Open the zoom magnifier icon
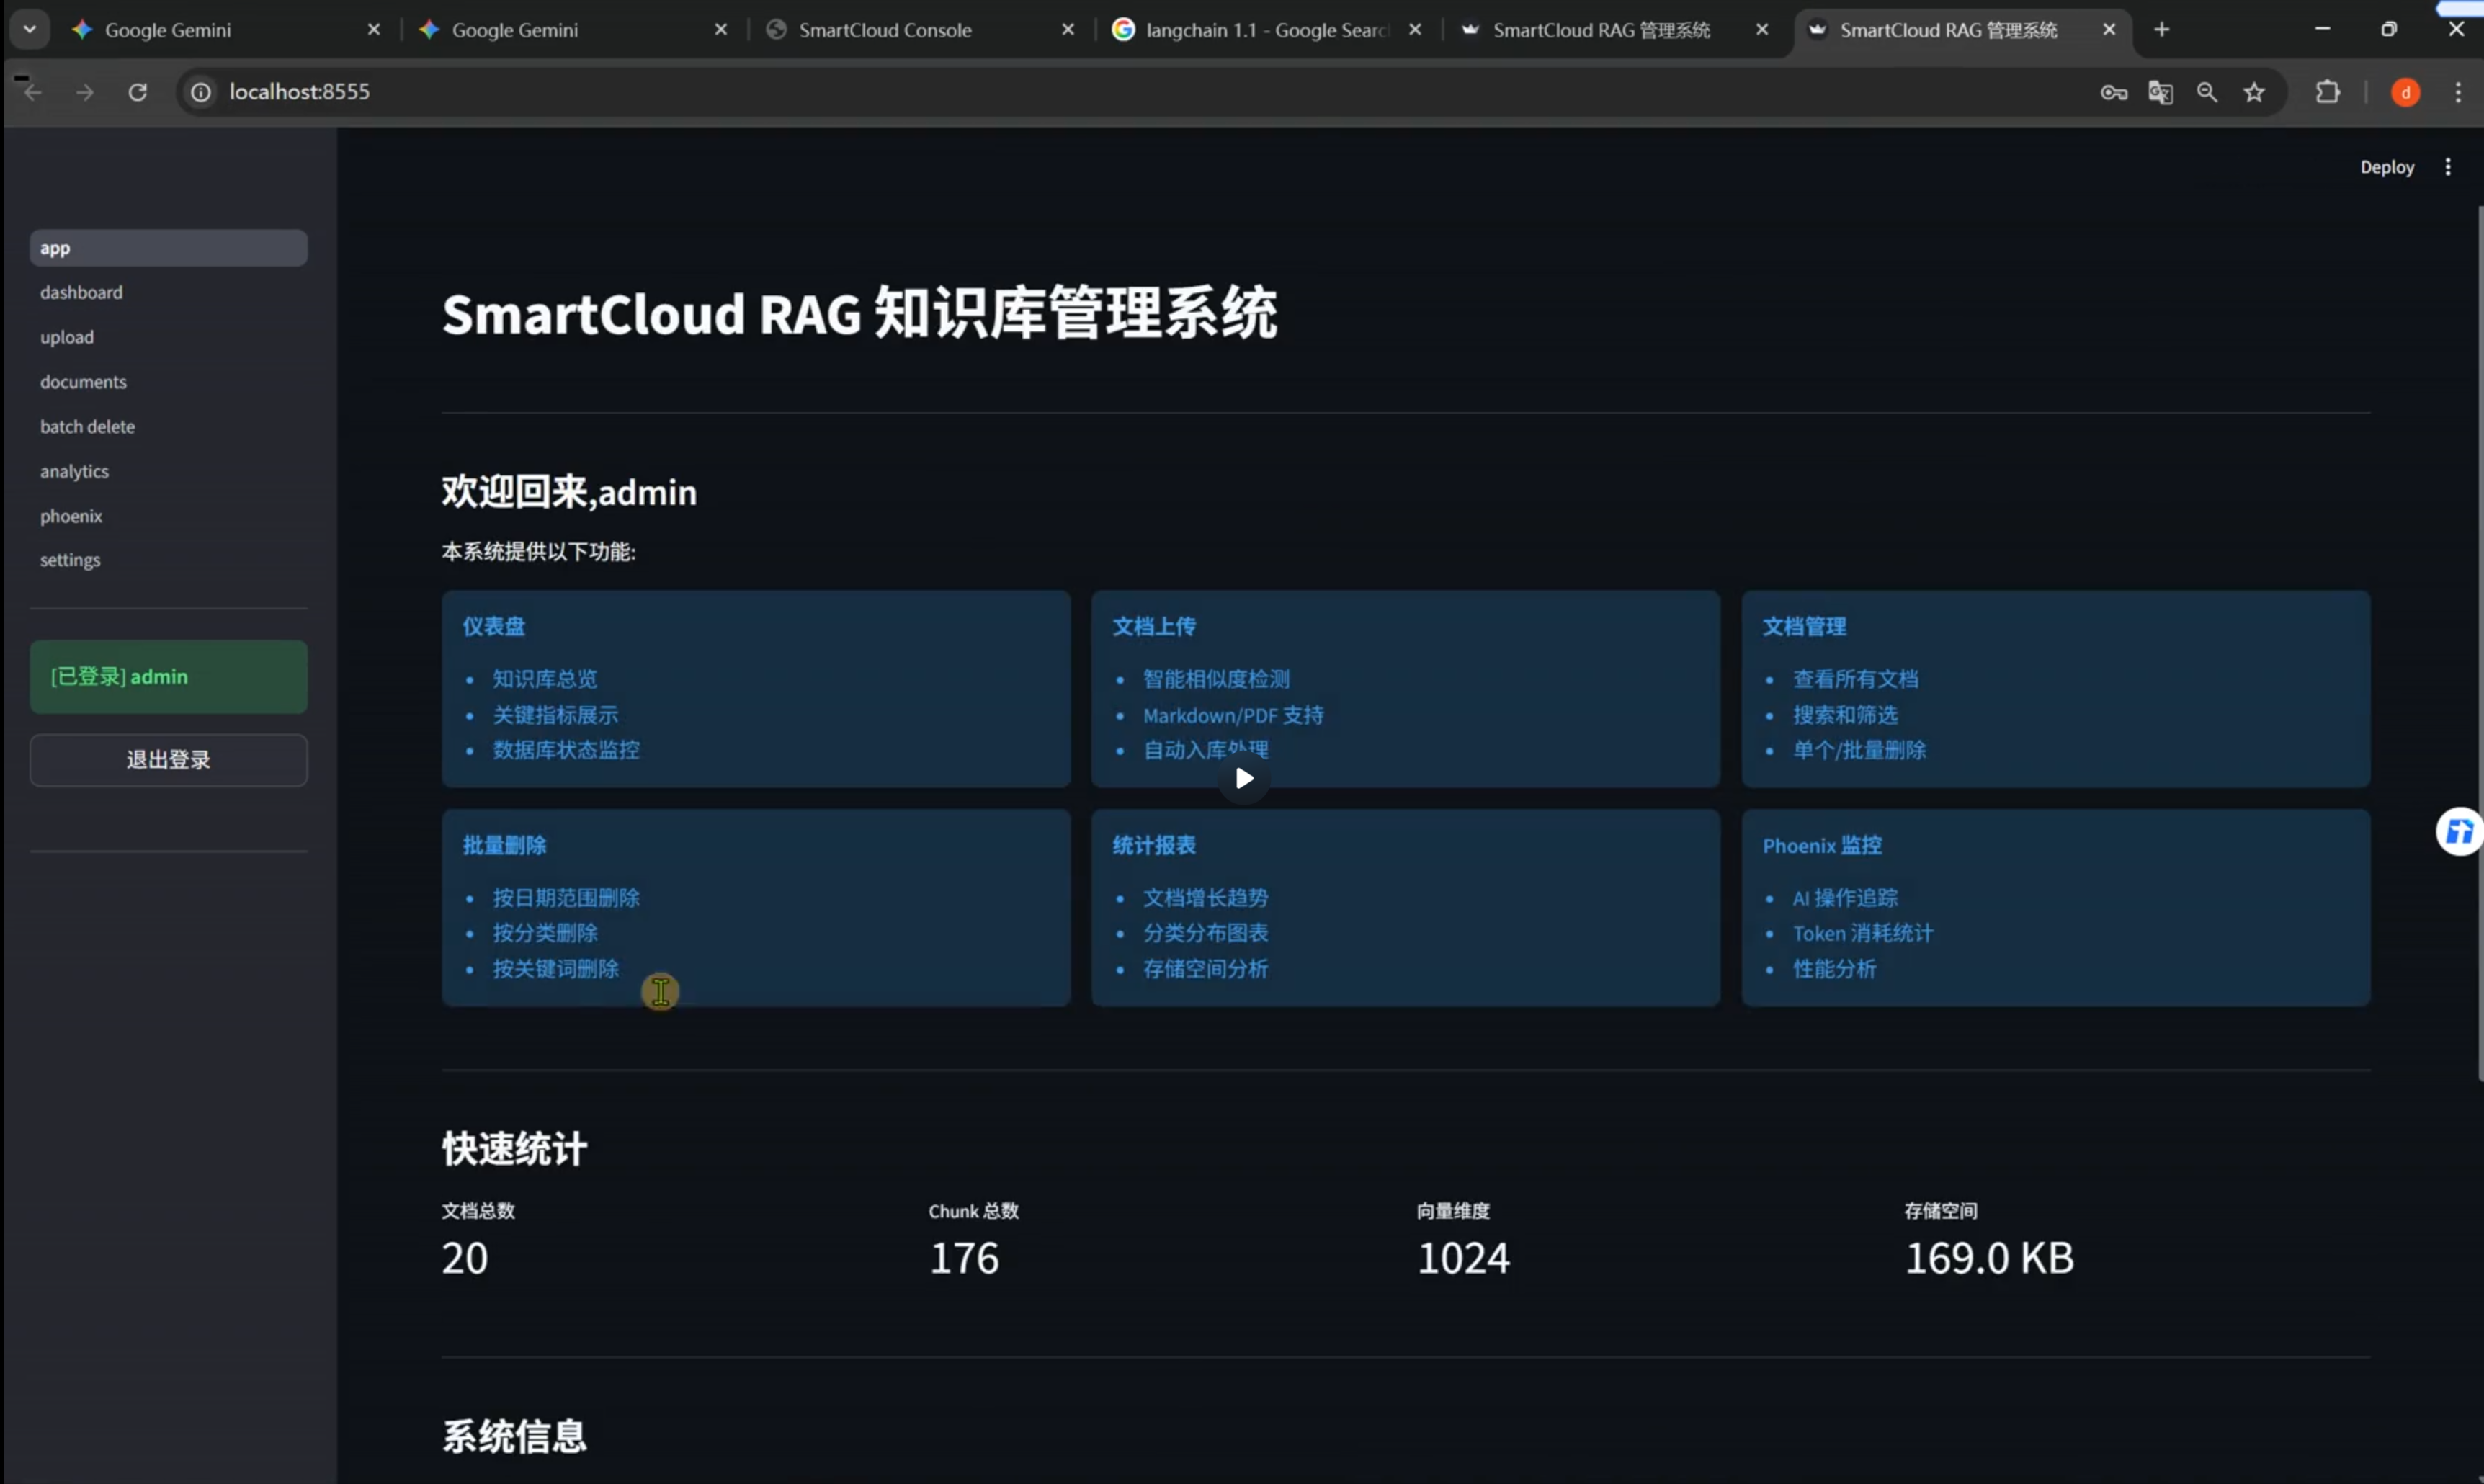Image resolution: width=2484 pixels, height=1484 pixels. pos(2207,92)
